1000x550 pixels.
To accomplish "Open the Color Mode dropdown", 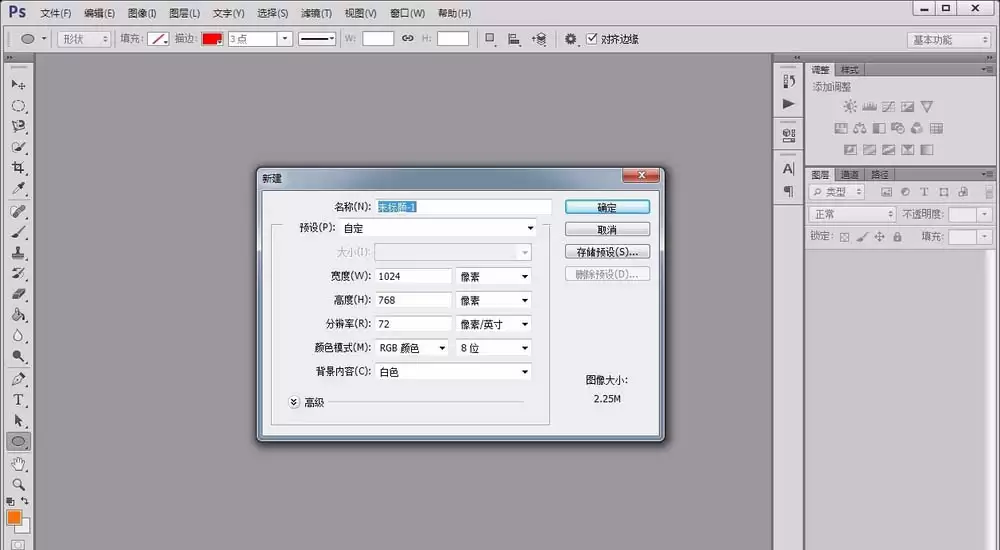I will click(412, 348).
